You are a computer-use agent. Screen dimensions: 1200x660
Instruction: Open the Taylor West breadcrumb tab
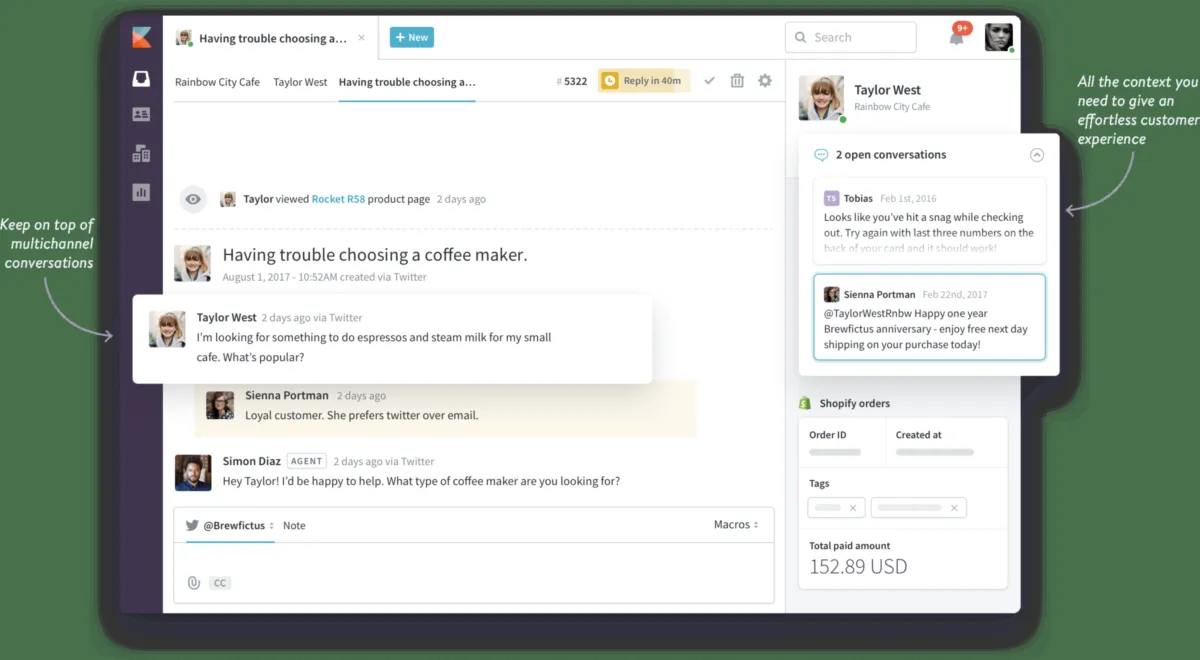(x=300, y=82)
